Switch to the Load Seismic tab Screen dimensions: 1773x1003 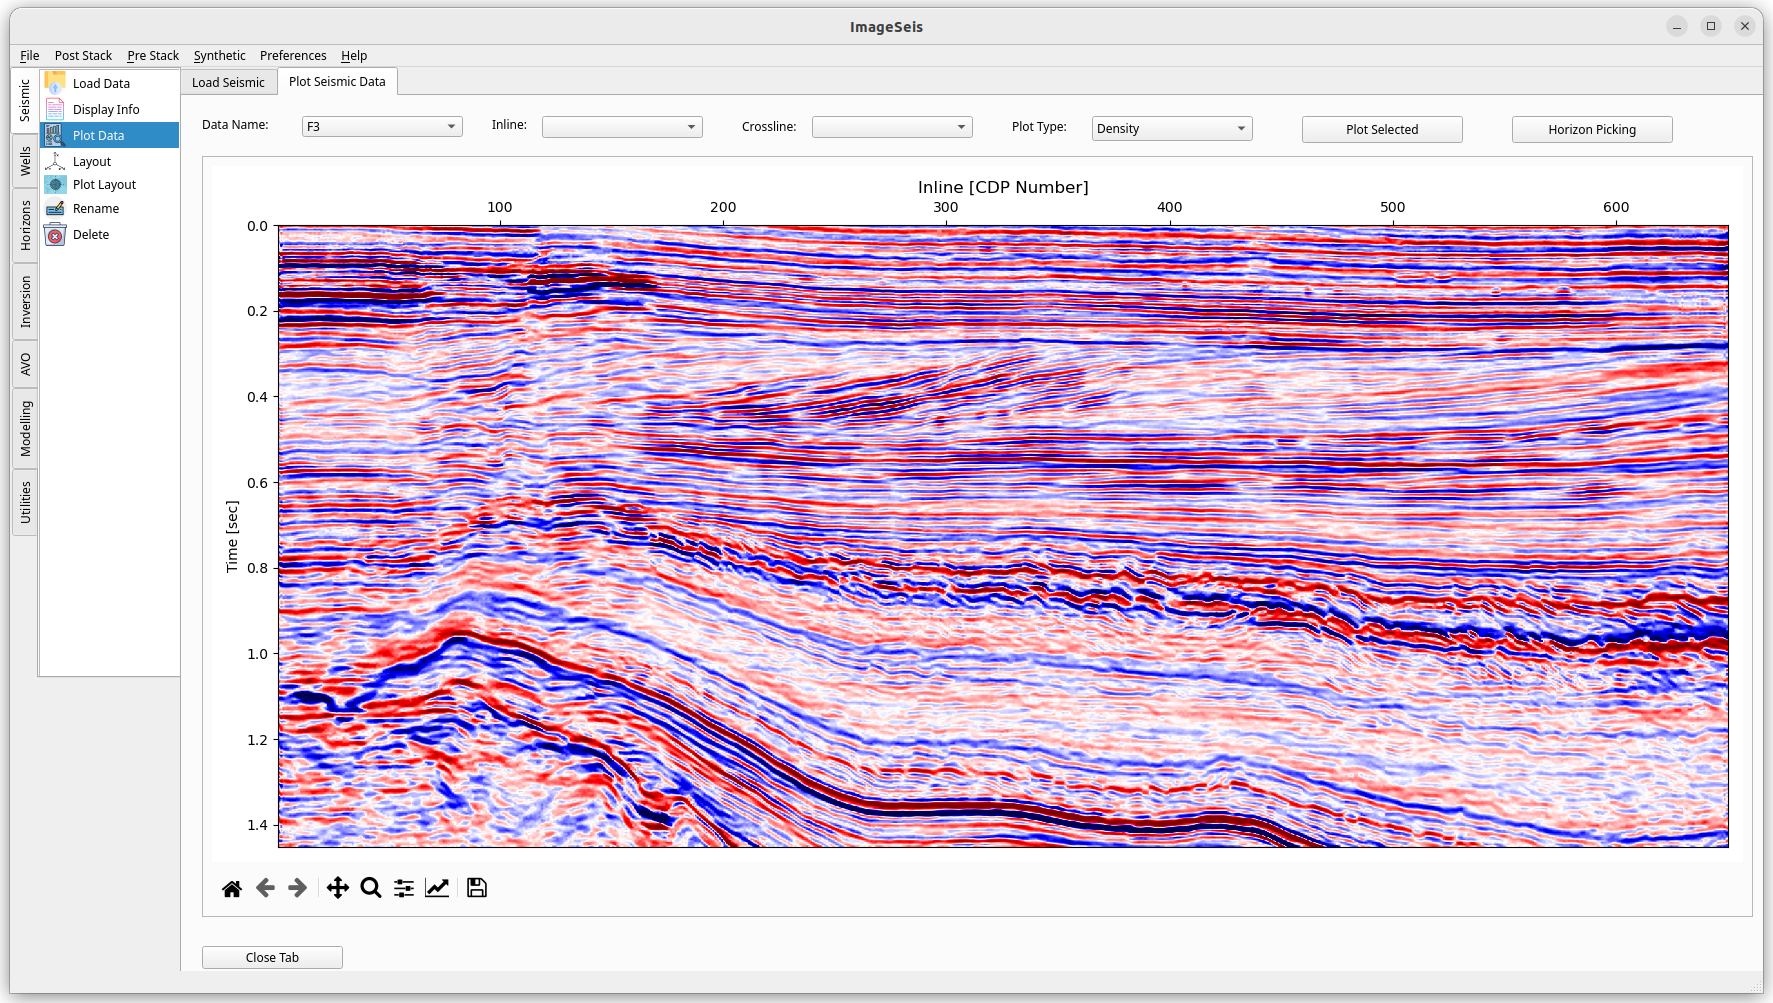coord(228,83)
